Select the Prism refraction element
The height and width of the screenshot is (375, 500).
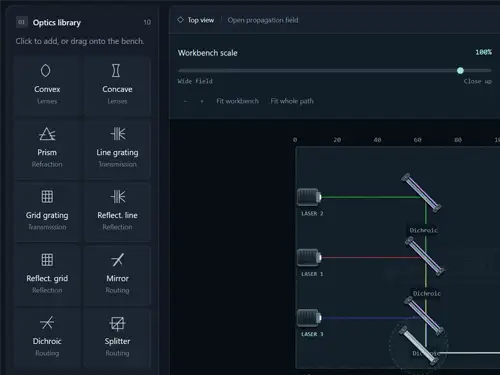point(47,149)
